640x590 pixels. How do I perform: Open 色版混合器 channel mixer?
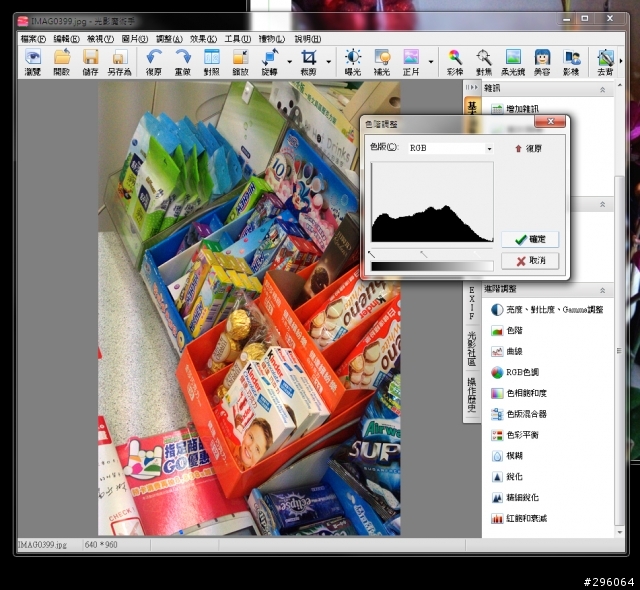(x=518, y=414)
